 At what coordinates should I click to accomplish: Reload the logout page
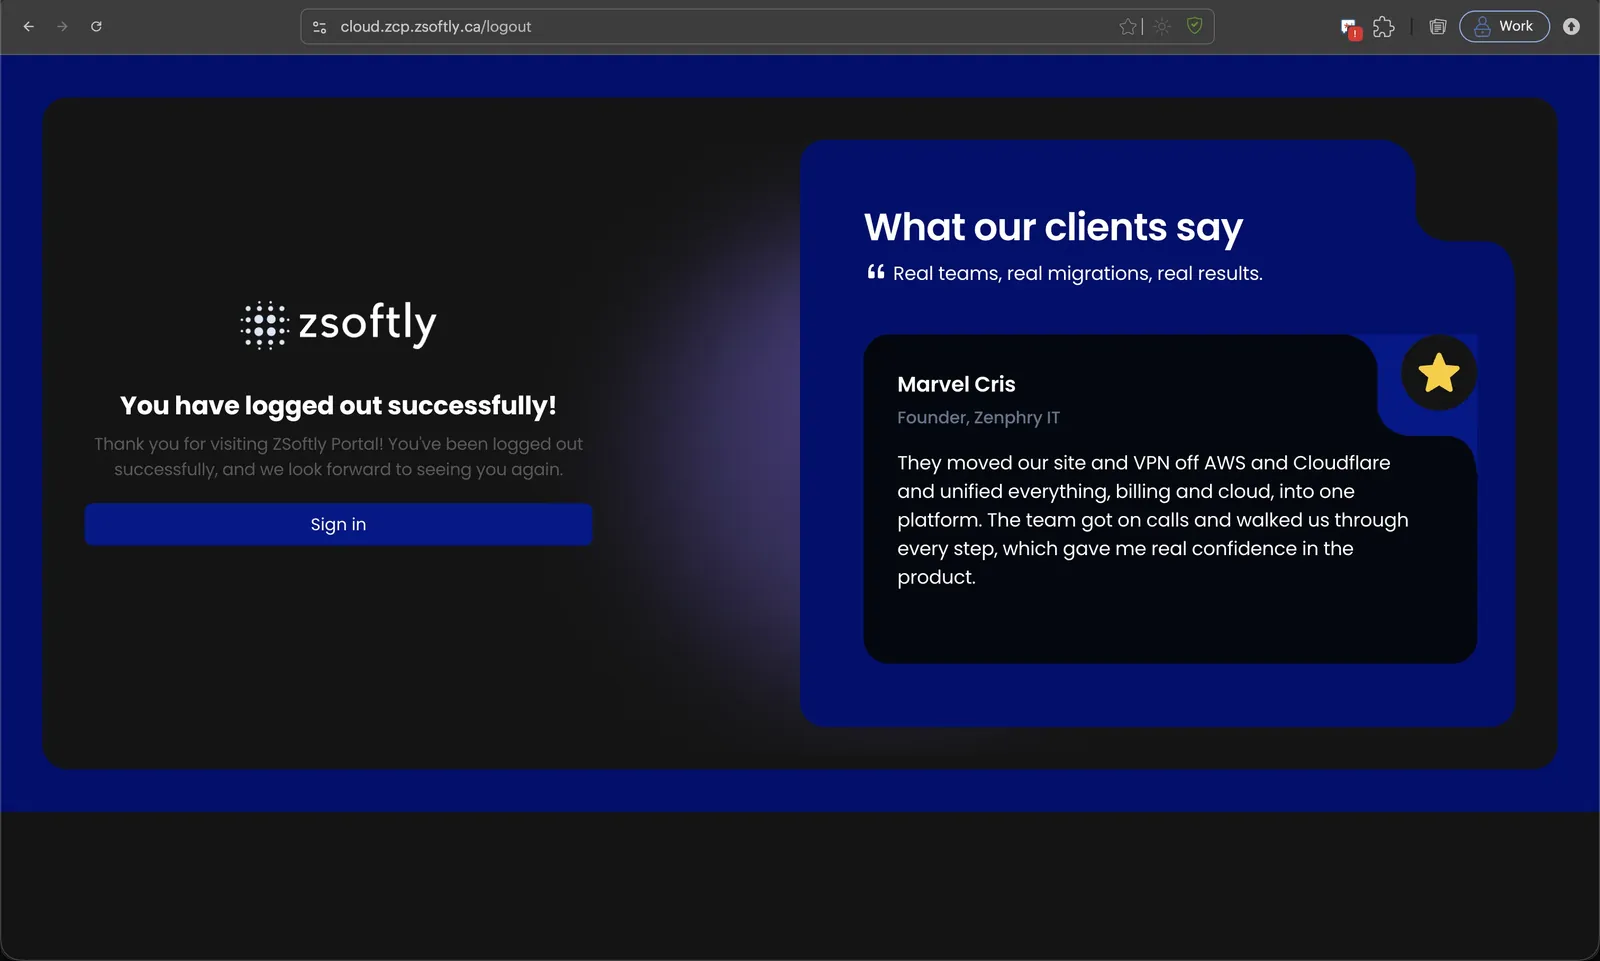tap(96, 27)
